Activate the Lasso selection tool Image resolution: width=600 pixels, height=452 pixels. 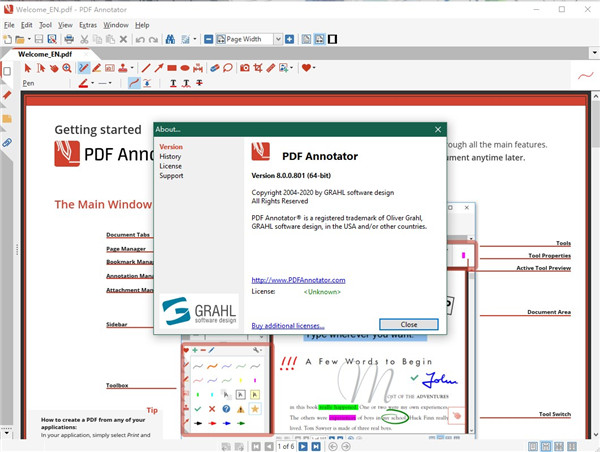pos(229,68)
